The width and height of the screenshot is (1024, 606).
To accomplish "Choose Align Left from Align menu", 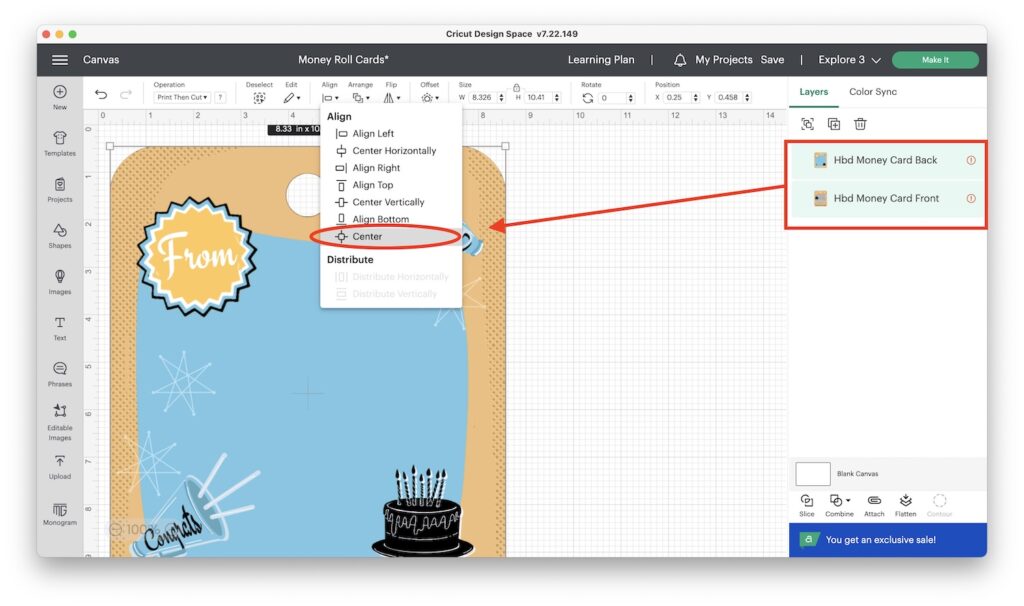I will pos(372,133).
